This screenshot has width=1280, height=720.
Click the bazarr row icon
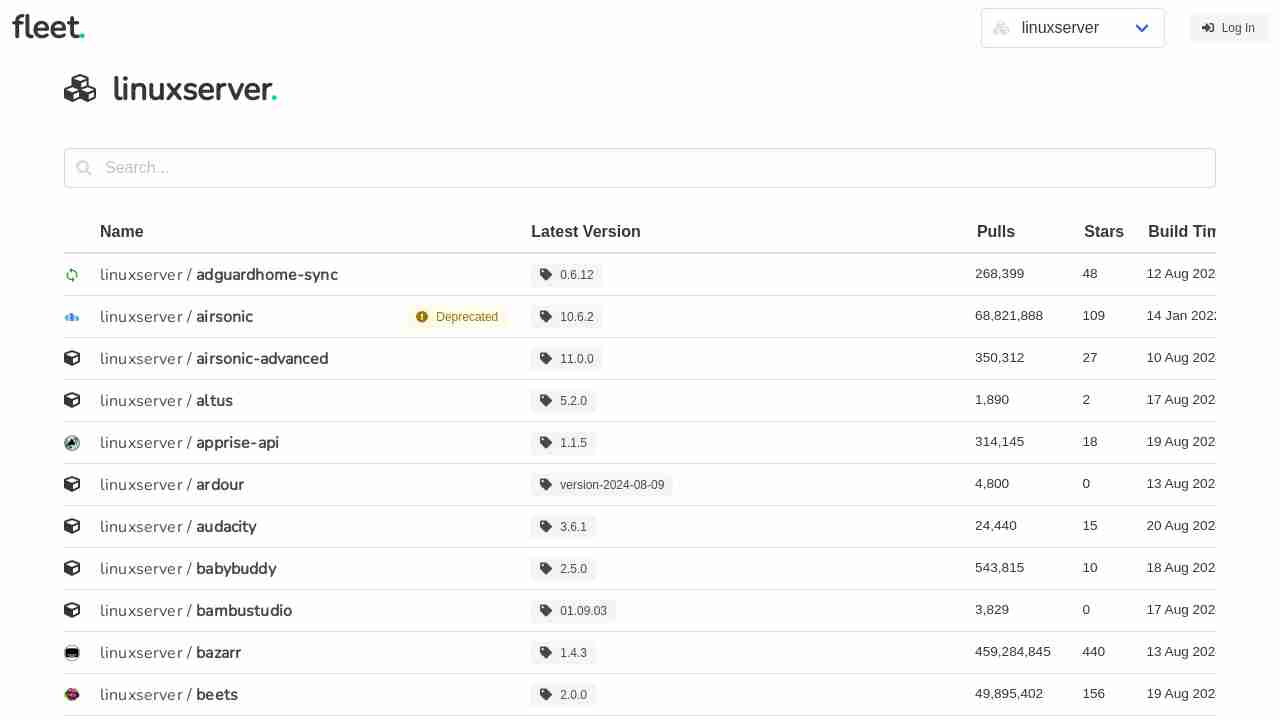[x=72, y=653]
